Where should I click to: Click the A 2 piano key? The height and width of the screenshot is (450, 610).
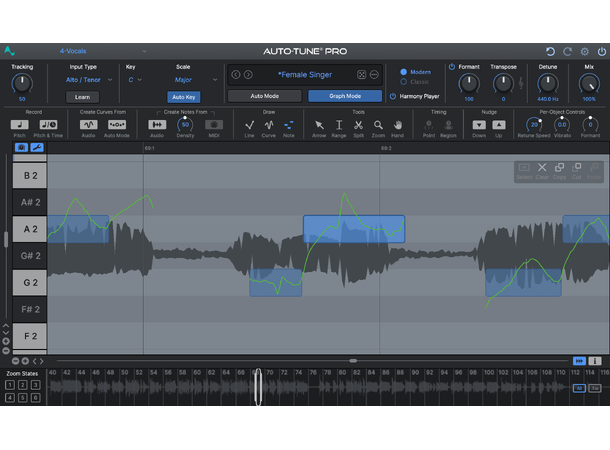30,229
